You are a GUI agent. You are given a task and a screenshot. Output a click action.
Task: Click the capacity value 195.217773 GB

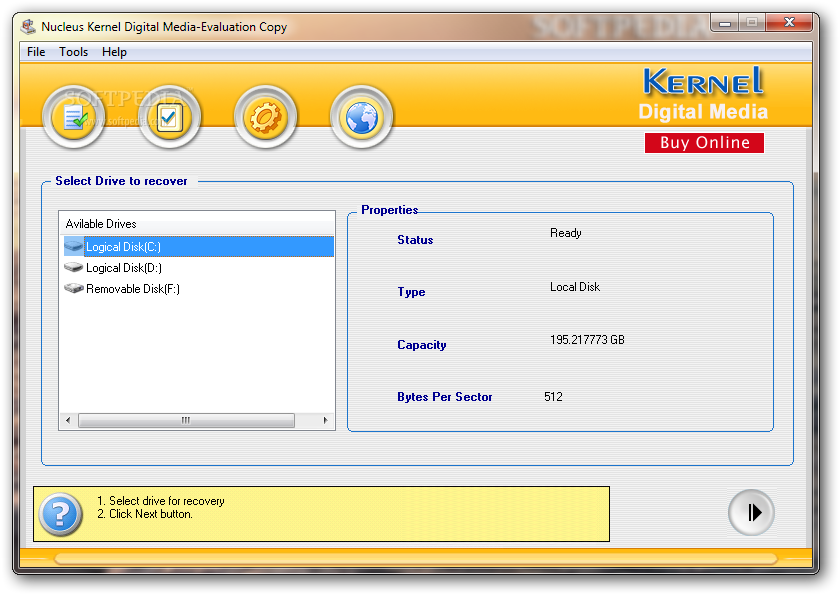(x=587, y=340)
